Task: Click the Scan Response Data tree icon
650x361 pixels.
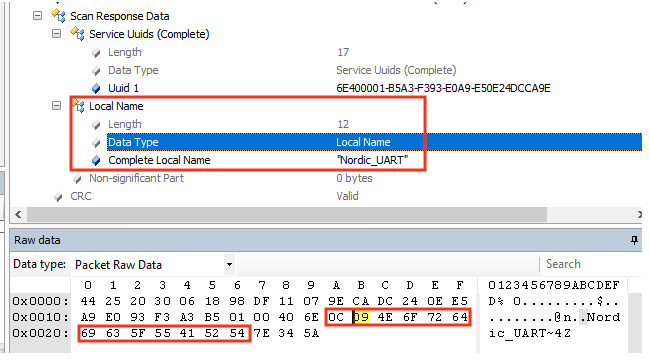Action: 58,16
